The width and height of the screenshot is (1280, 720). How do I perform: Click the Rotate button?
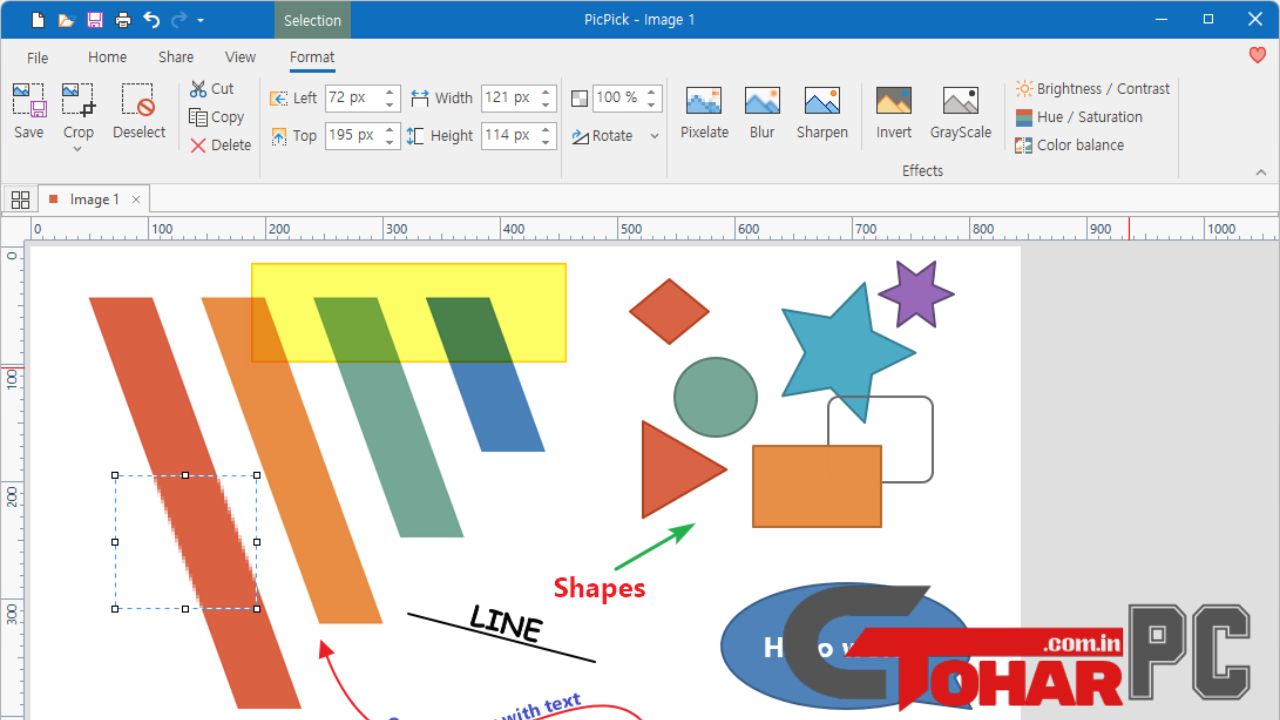coord(603,136)
